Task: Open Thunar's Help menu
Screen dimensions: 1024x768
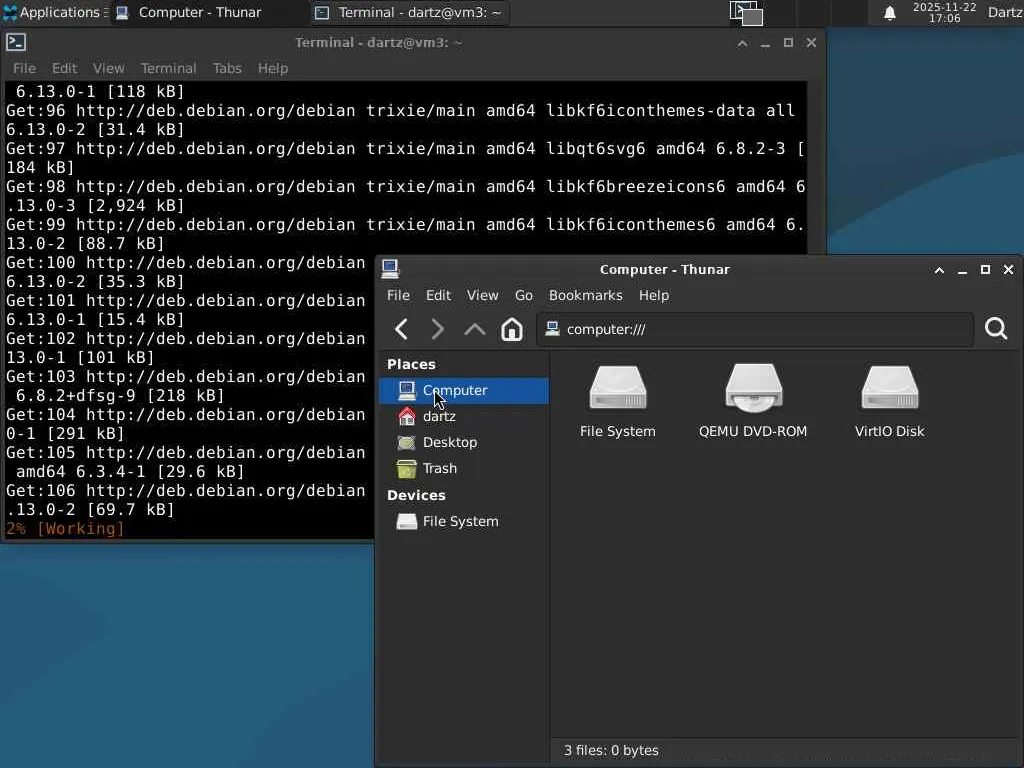Action: [x=654, y=295]
